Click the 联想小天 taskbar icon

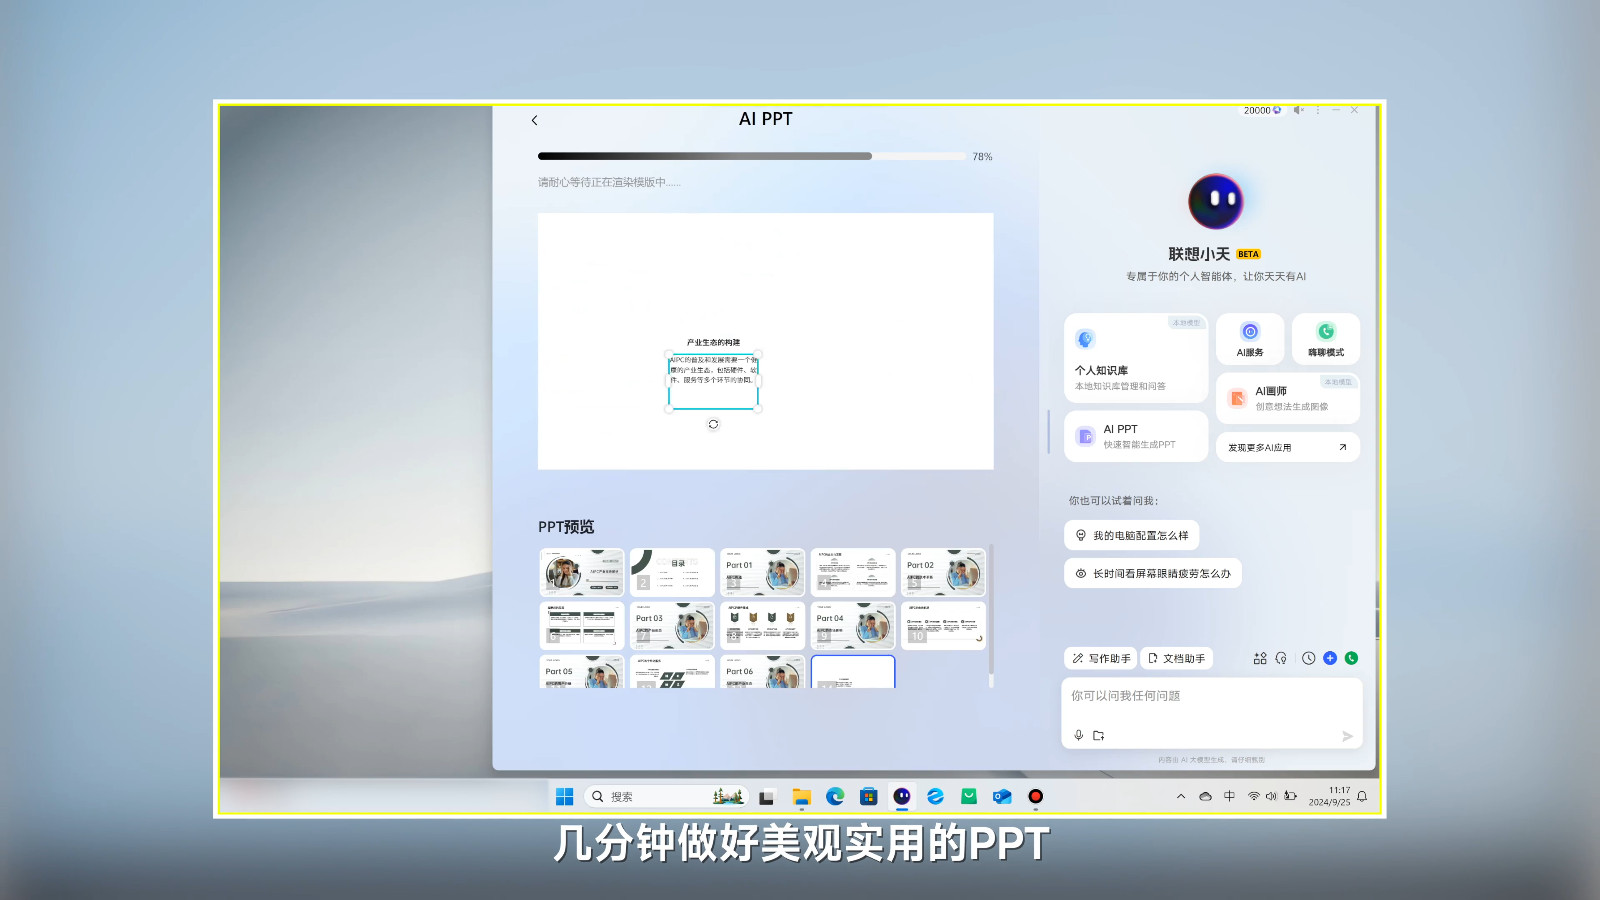pos(902,796)
